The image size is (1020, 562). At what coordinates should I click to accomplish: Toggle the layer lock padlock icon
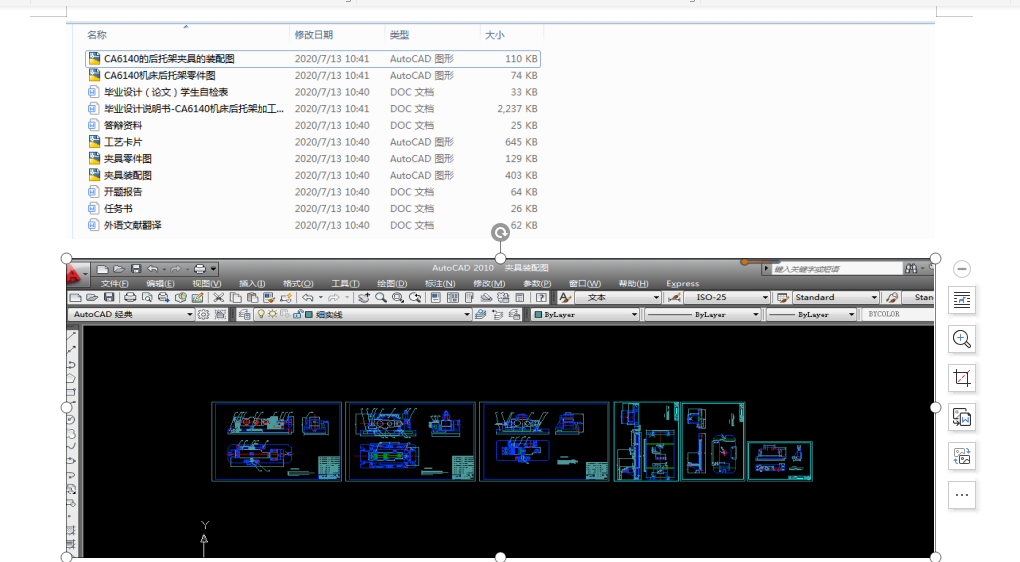click(x=297, y=314)
